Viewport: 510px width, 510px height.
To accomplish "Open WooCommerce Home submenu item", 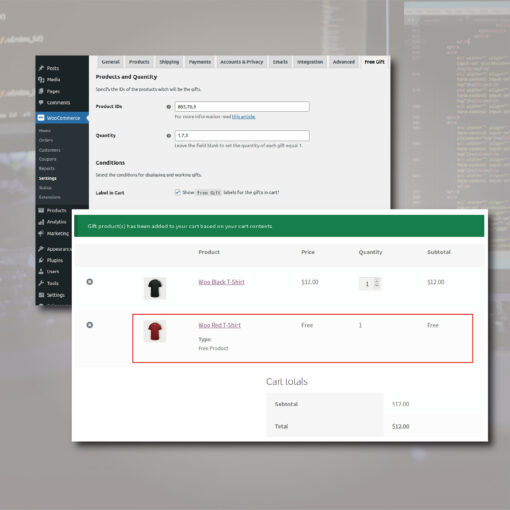I will (45, 131).
